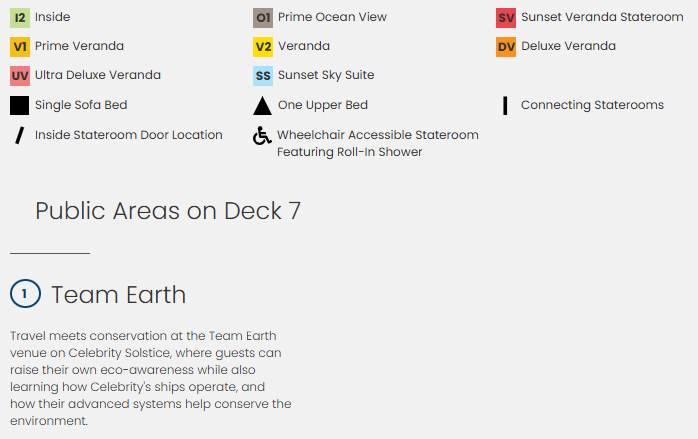Click the Inside Stateroom Door Location slash
The width and height of the screenshot is (698, 439).
pos(19,135)
